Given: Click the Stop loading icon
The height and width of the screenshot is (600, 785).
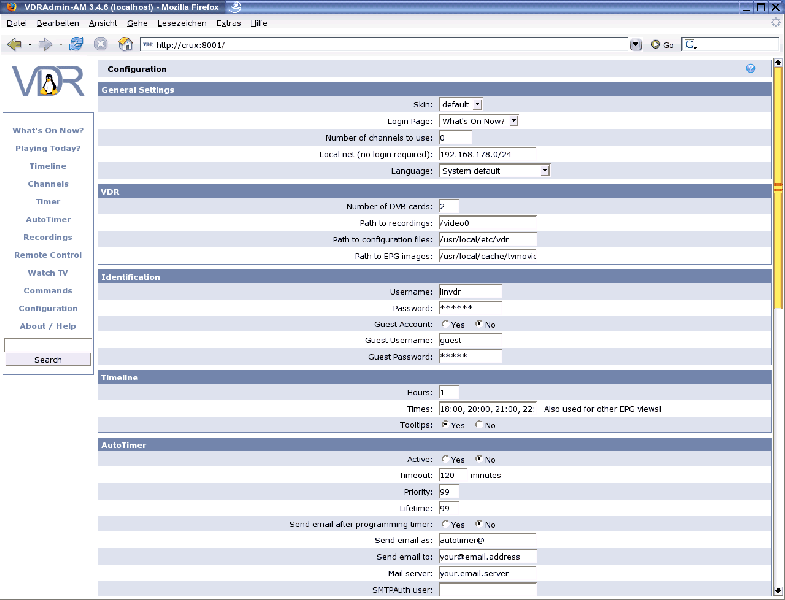Looking at the screenshot, I should pyautogui.click(x=101, y=44).
